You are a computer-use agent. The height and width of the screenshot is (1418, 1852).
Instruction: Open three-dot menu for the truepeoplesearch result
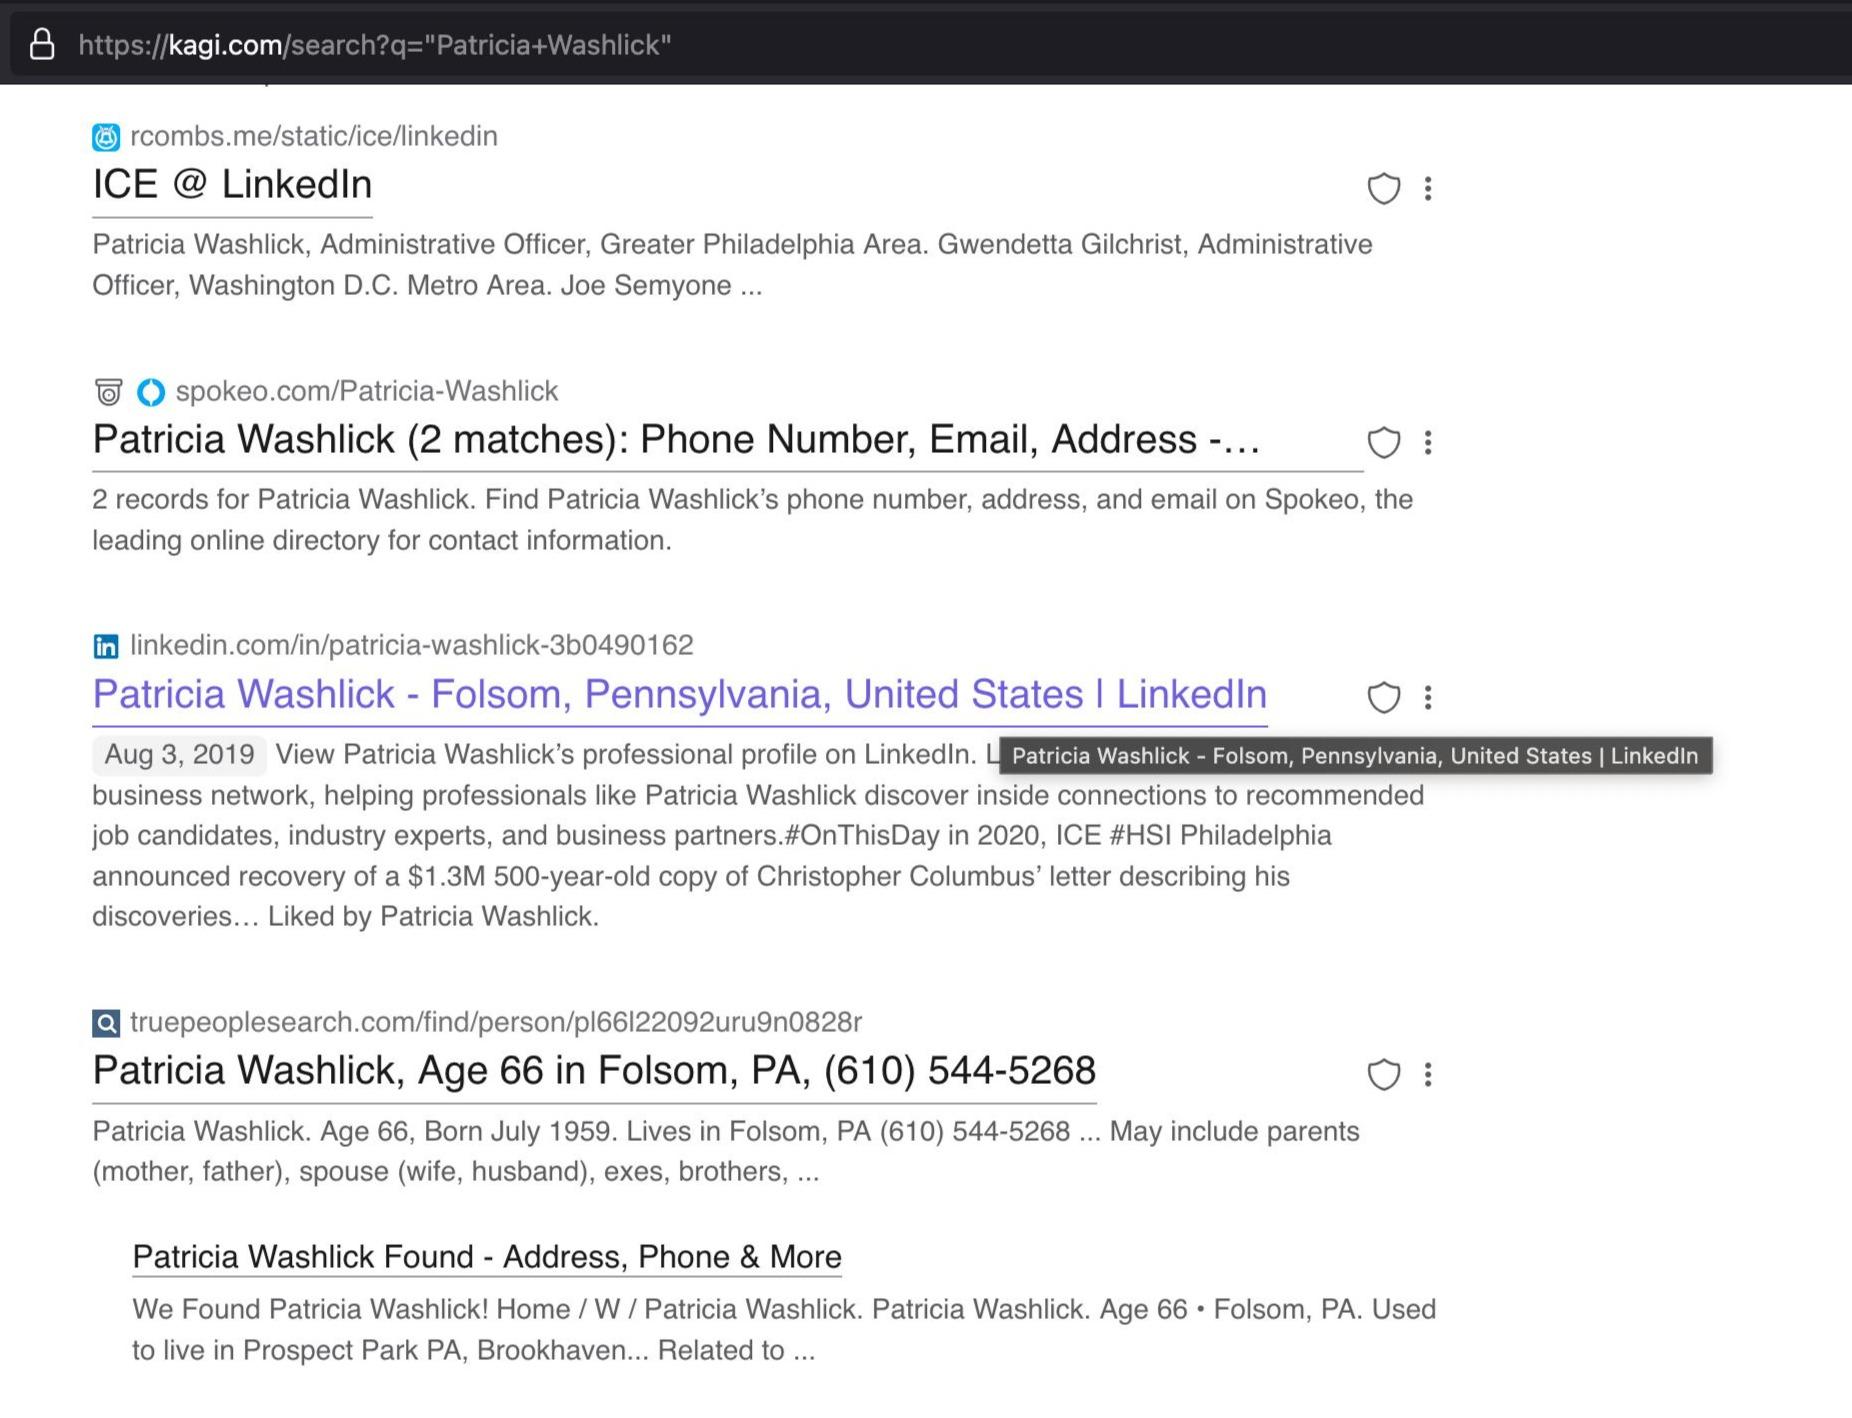pos(1428,1074)
